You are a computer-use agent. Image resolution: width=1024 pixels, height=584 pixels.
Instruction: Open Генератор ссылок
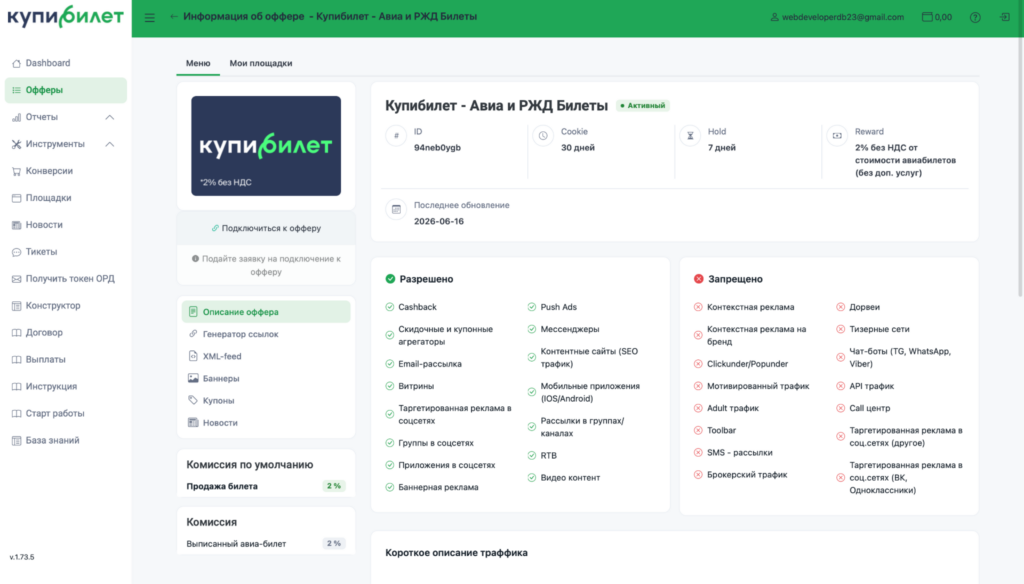pos(266,334)
